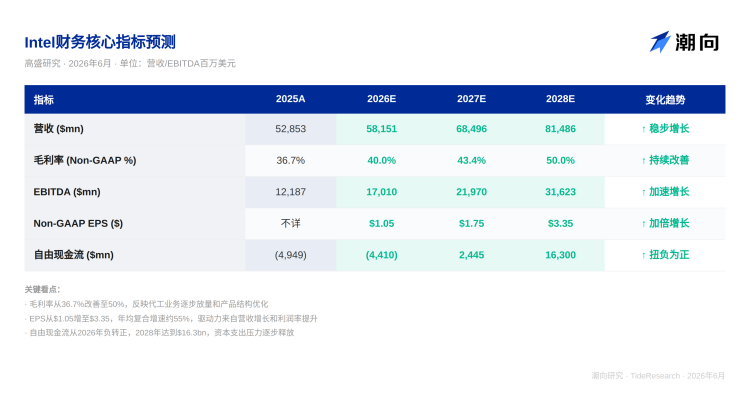The height and width of the screenshot is (411, 750).
Task: Click the revenue value 68,496
Action: pyautogui.click(x=471, y=129)
